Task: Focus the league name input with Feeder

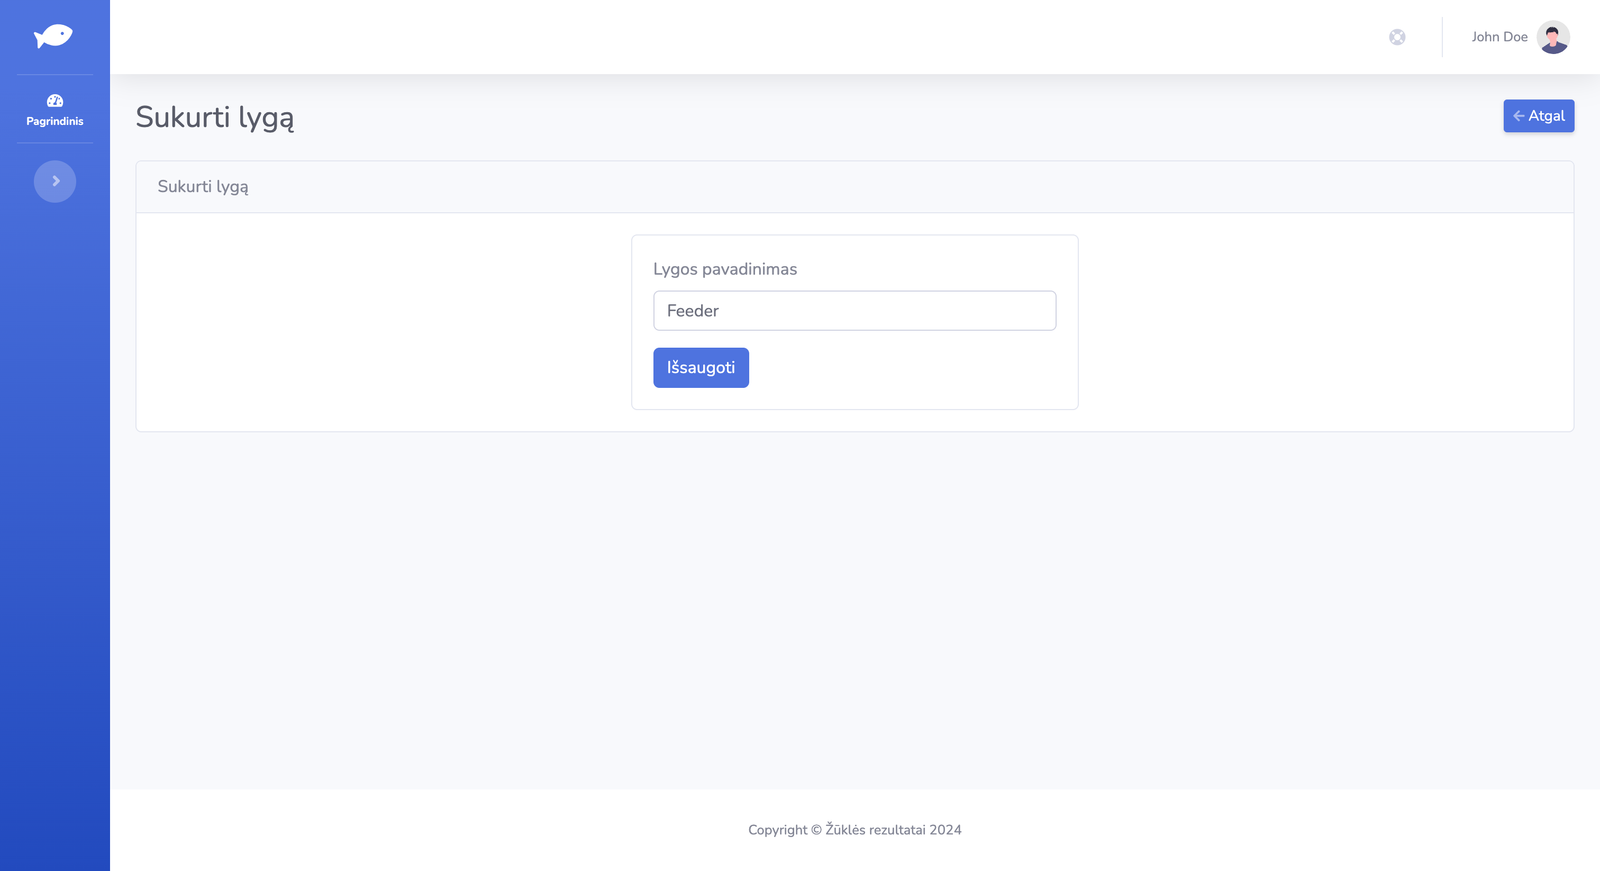Action: point(854,311)
